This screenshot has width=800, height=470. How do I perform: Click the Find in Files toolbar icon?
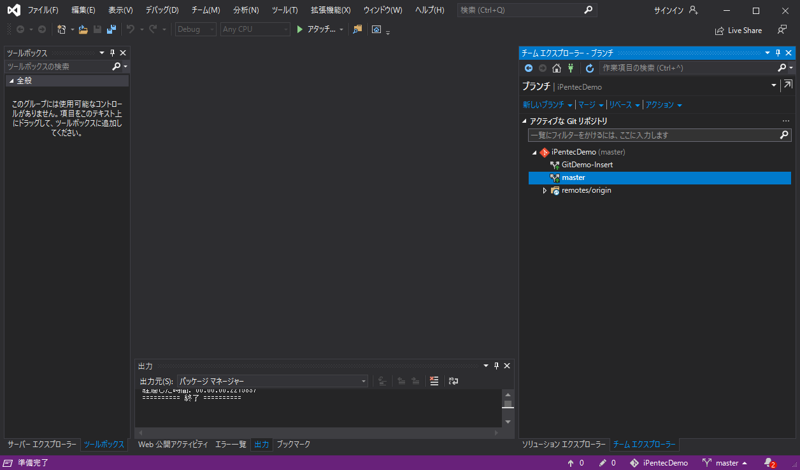coord(358,30)
